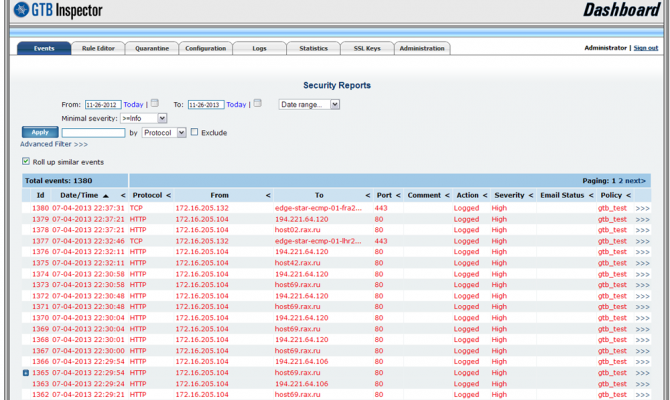Click the next> paging link
This screenshot has width=670, height=400.
point(635,181)
